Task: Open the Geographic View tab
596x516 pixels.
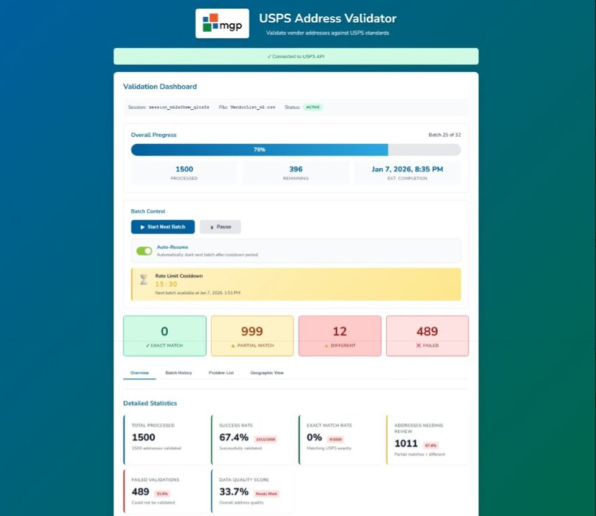Action: coord(267,373)
